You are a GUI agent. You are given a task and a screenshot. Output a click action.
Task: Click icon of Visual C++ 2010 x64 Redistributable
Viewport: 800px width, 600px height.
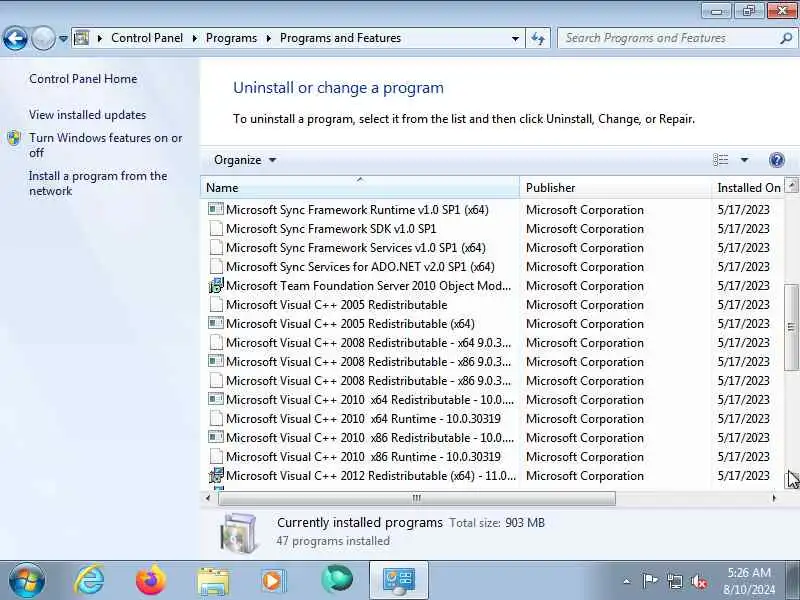tap(216, 399)
